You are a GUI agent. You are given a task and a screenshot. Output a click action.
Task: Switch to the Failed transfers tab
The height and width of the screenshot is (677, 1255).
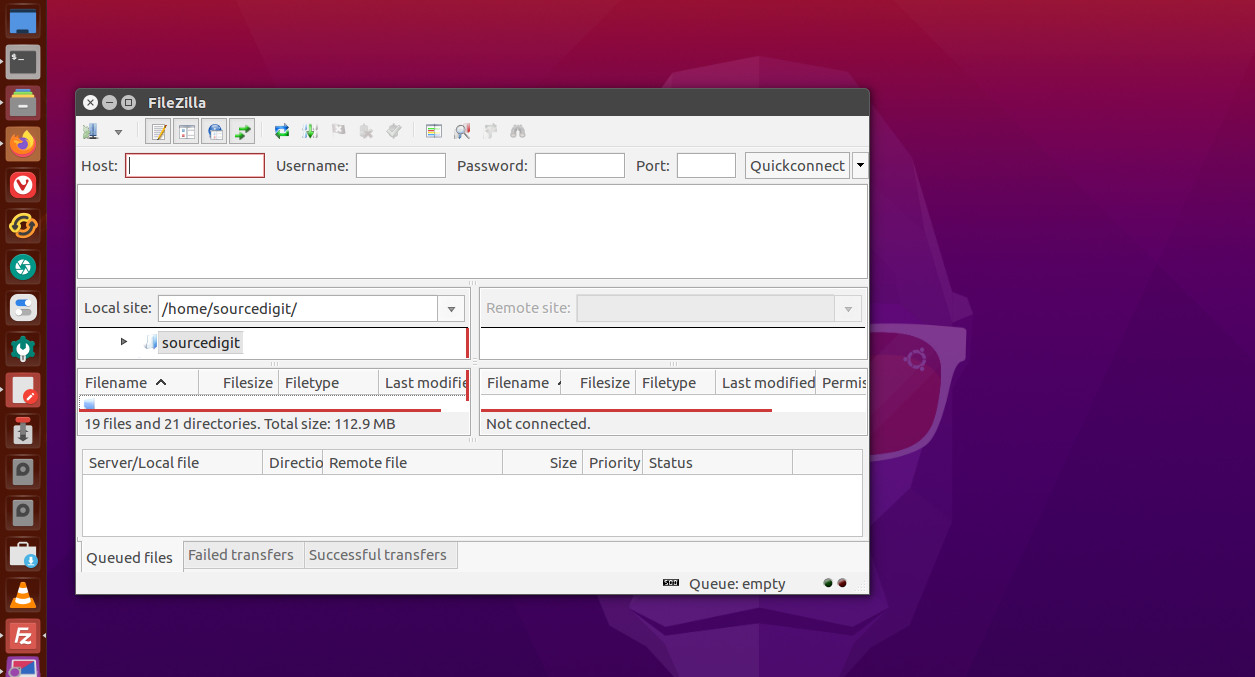pyautogui.click(x=242, y=554)
